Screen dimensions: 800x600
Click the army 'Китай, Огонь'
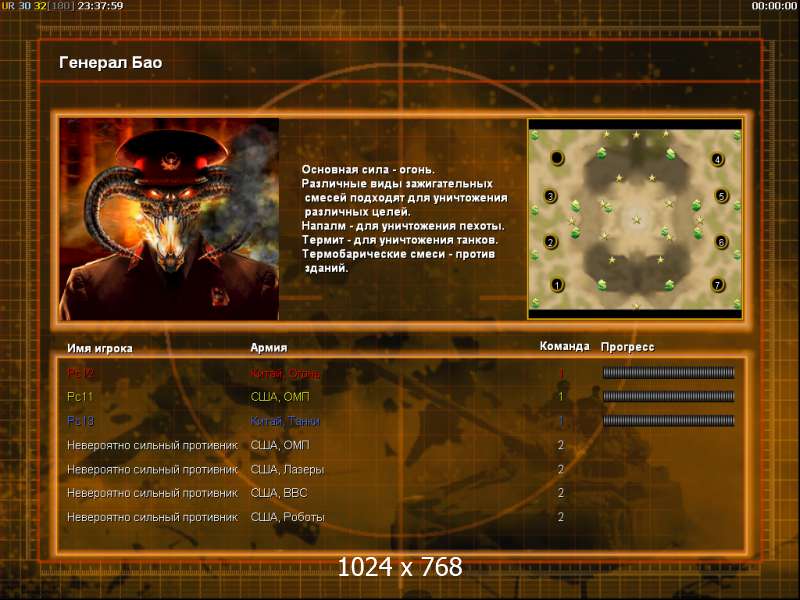tap(285, 373)
